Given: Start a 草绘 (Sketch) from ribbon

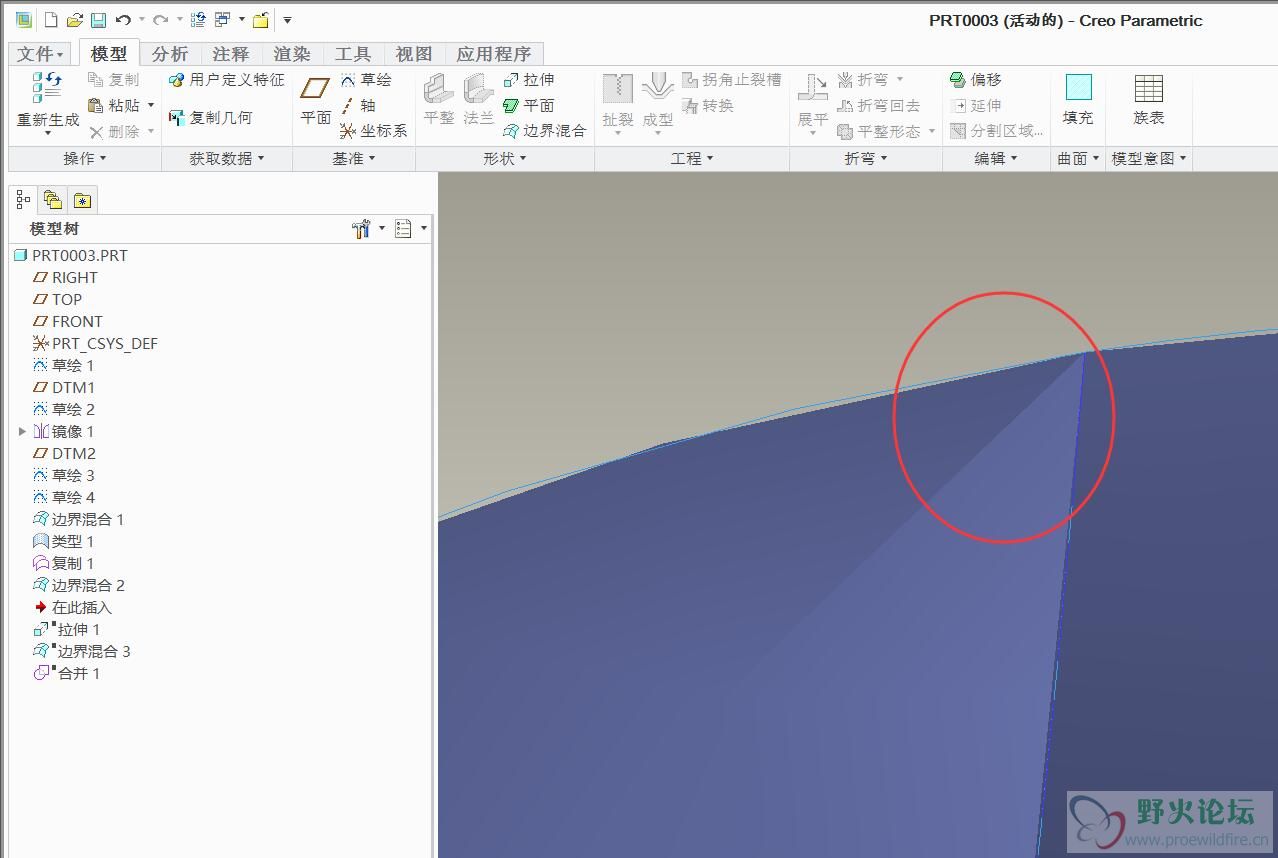Looking at the screenshot, I should coord(366,80).
